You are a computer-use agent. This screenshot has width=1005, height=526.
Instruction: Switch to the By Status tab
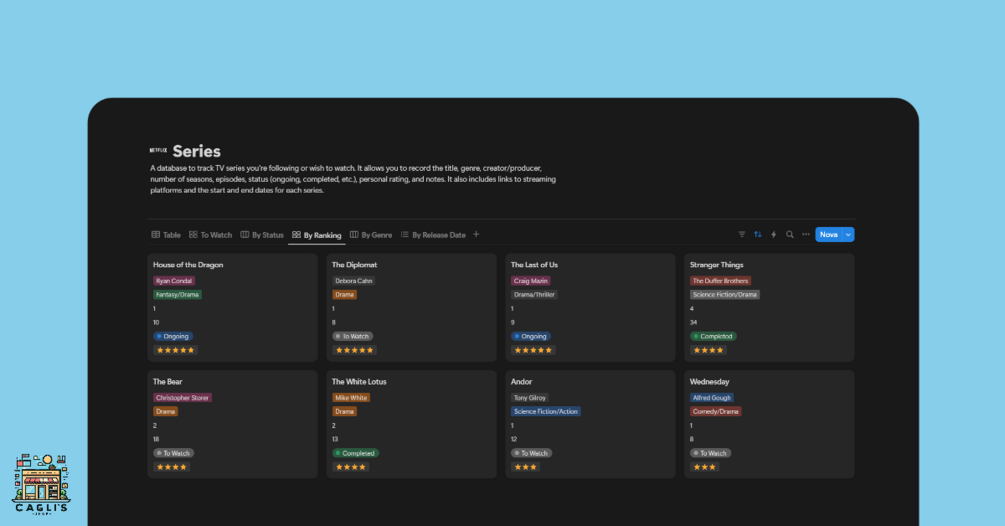(x=262, y=235)
